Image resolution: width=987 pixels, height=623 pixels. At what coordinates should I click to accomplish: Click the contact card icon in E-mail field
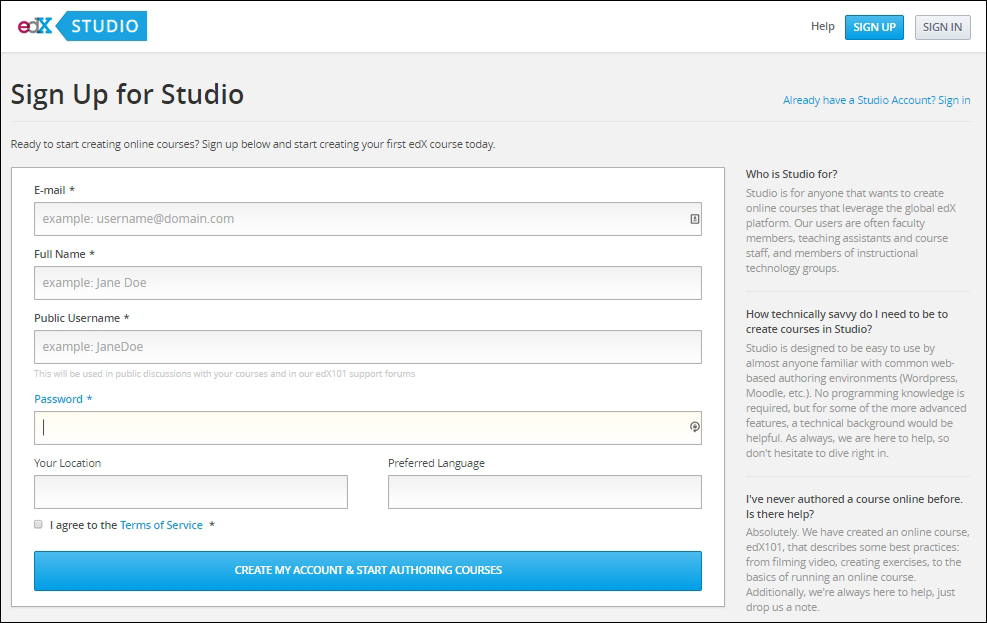(694, 219)
